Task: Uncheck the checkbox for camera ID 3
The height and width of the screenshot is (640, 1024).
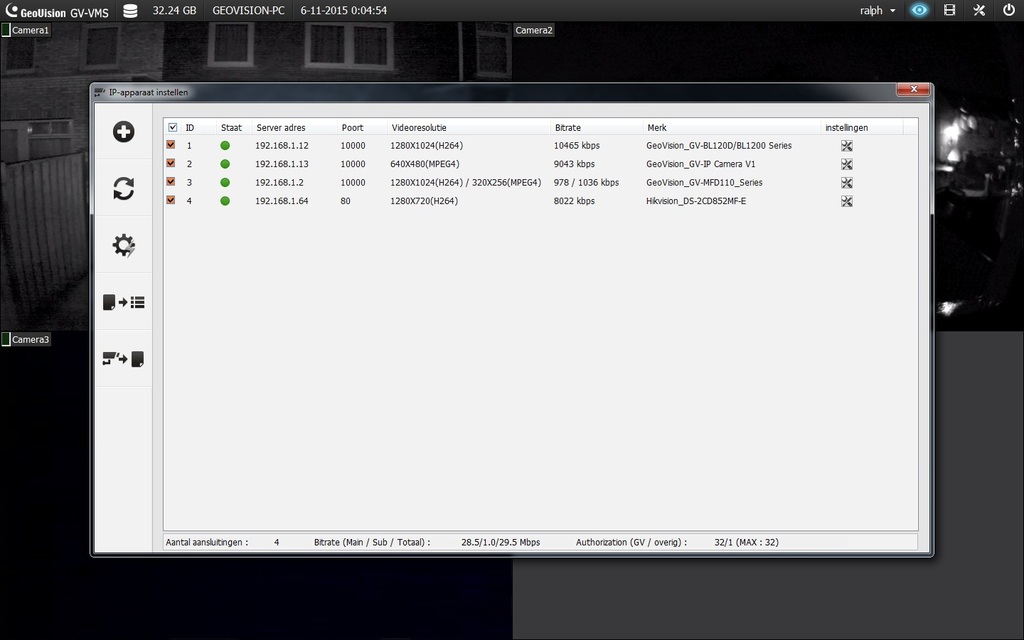Action: [171, 182]
